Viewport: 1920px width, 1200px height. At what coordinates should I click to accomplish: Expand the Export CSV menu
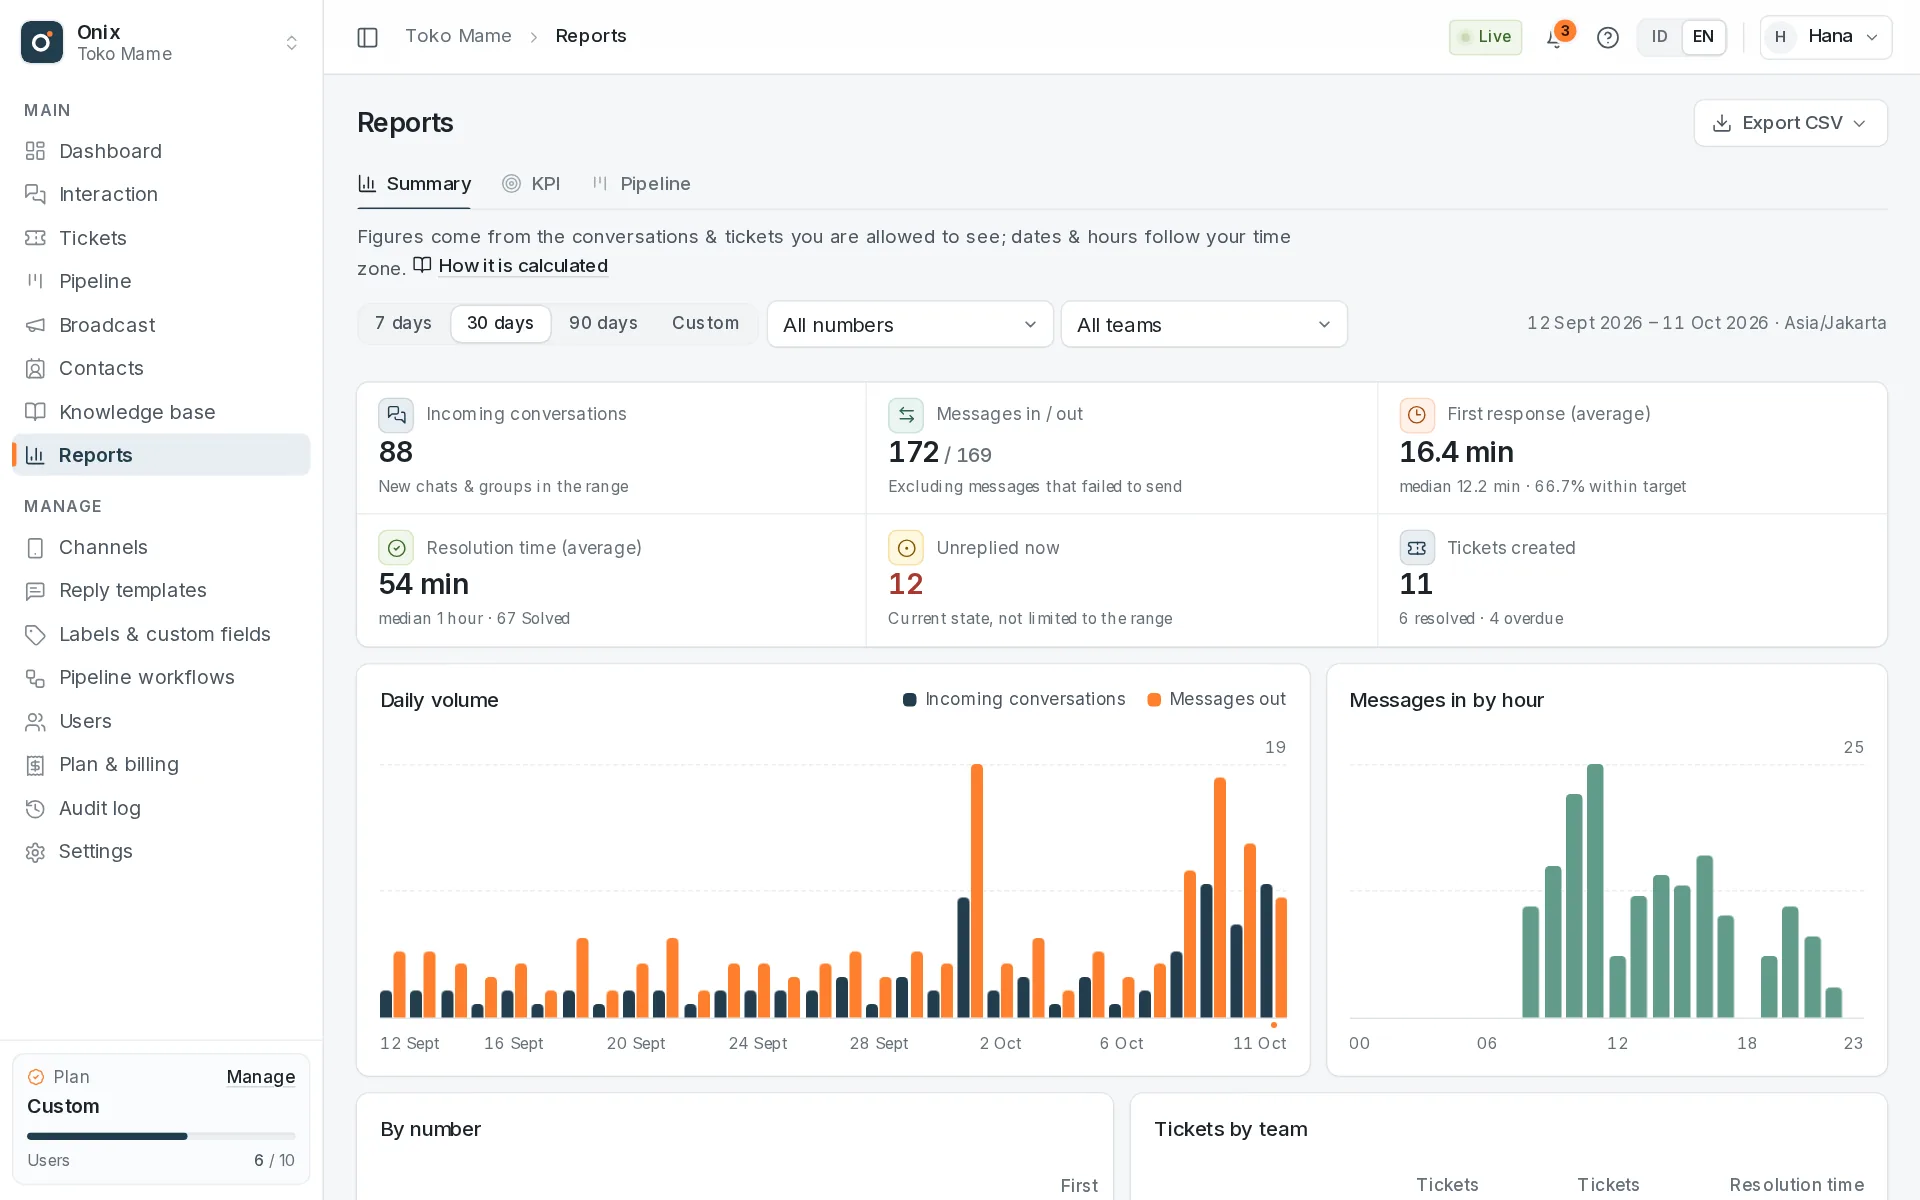1790,123
